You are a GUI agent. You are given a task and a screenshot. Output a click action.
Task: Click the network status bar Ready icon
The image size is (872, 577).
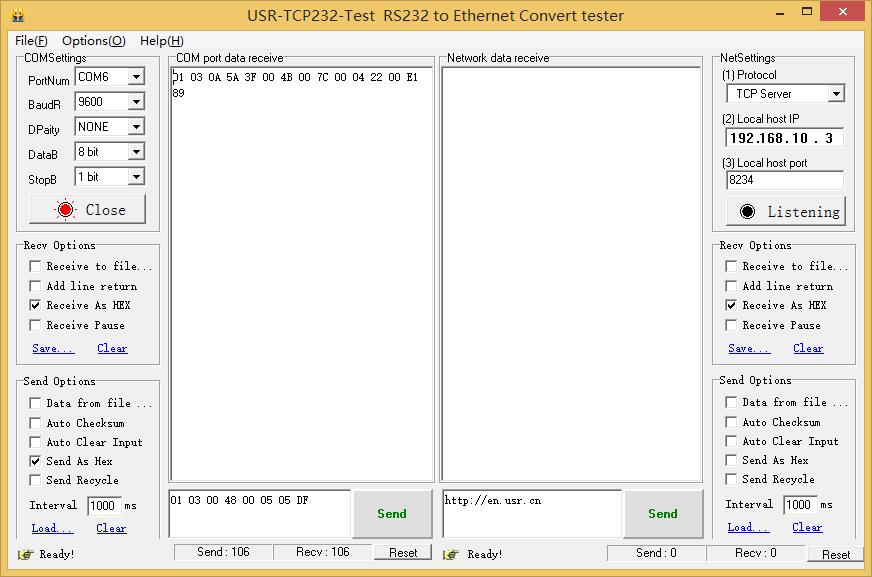(451, 554)
